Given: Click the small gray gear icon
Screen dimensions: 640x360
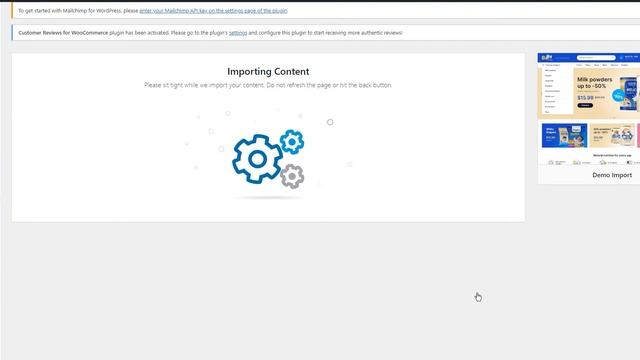Looking at the screenshot, I should point(292,176).
